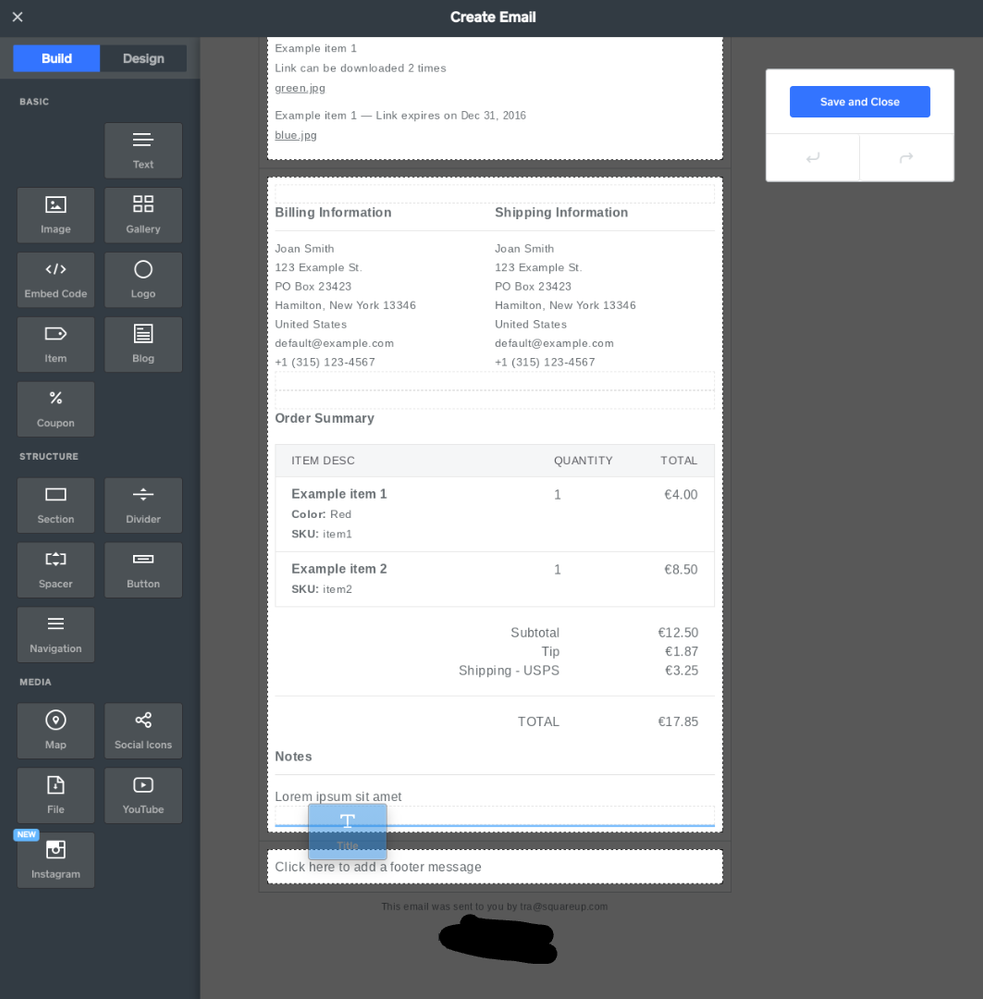983x999 pixels.
Task: Add a Social Icons element
Action: (143, 731)
